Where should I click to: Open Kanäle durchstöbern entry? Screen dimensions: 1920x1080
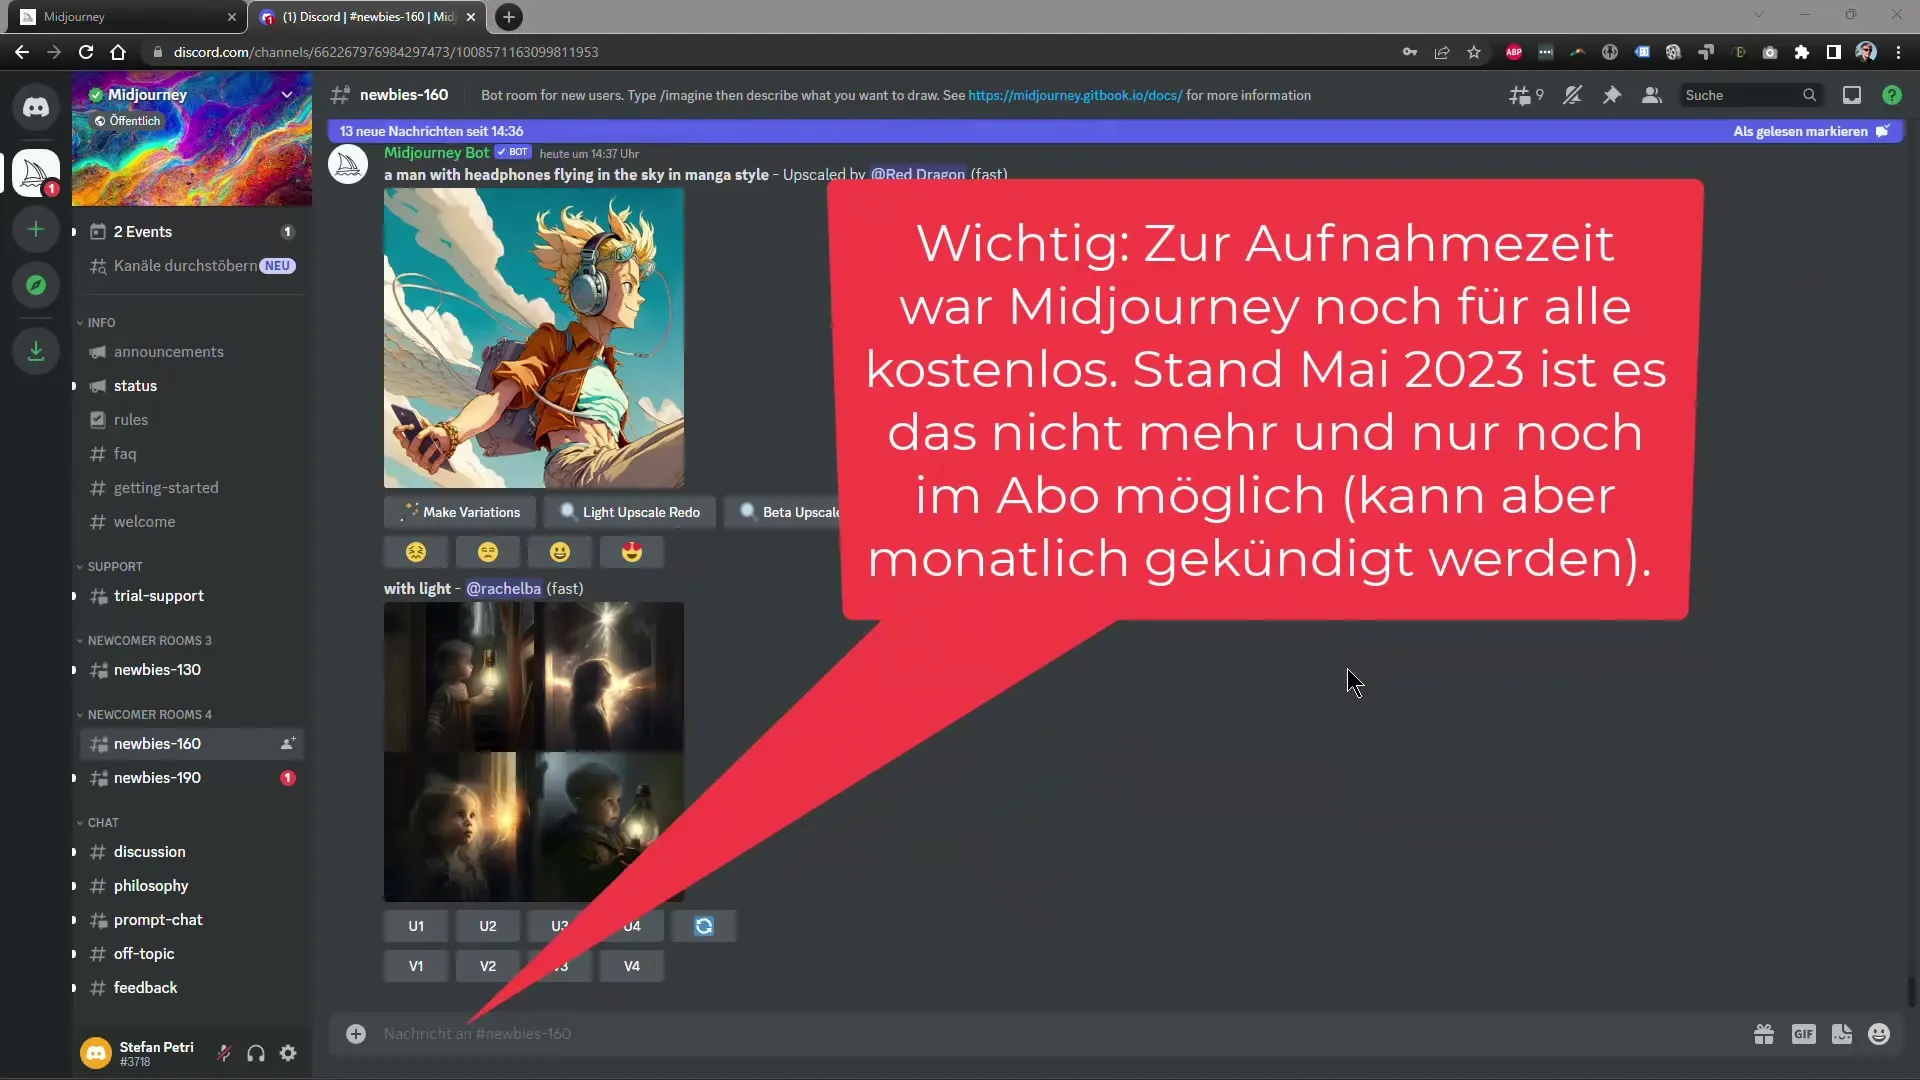[x=191, y=266]
